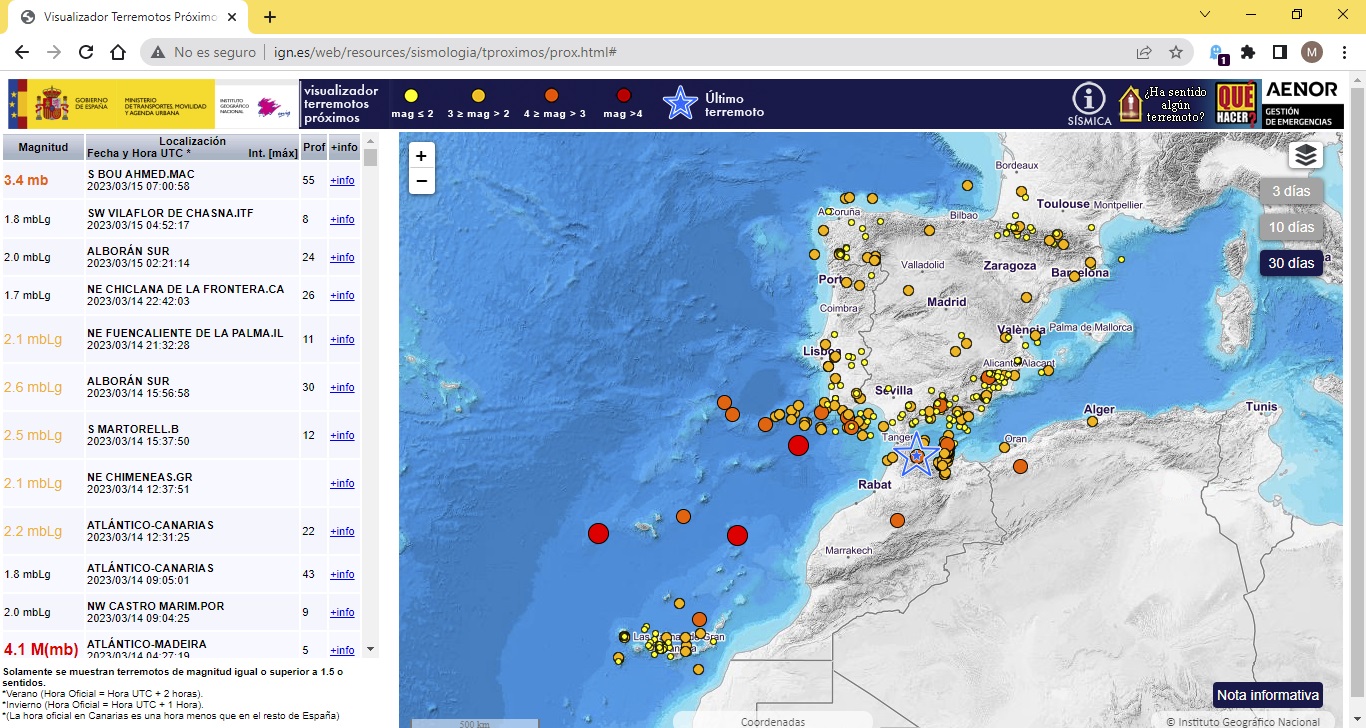Click the latest earthquake star marker near Tanger
Image resolution: width=1366 pixels, height=728 pixels.
tap(916, 456)
